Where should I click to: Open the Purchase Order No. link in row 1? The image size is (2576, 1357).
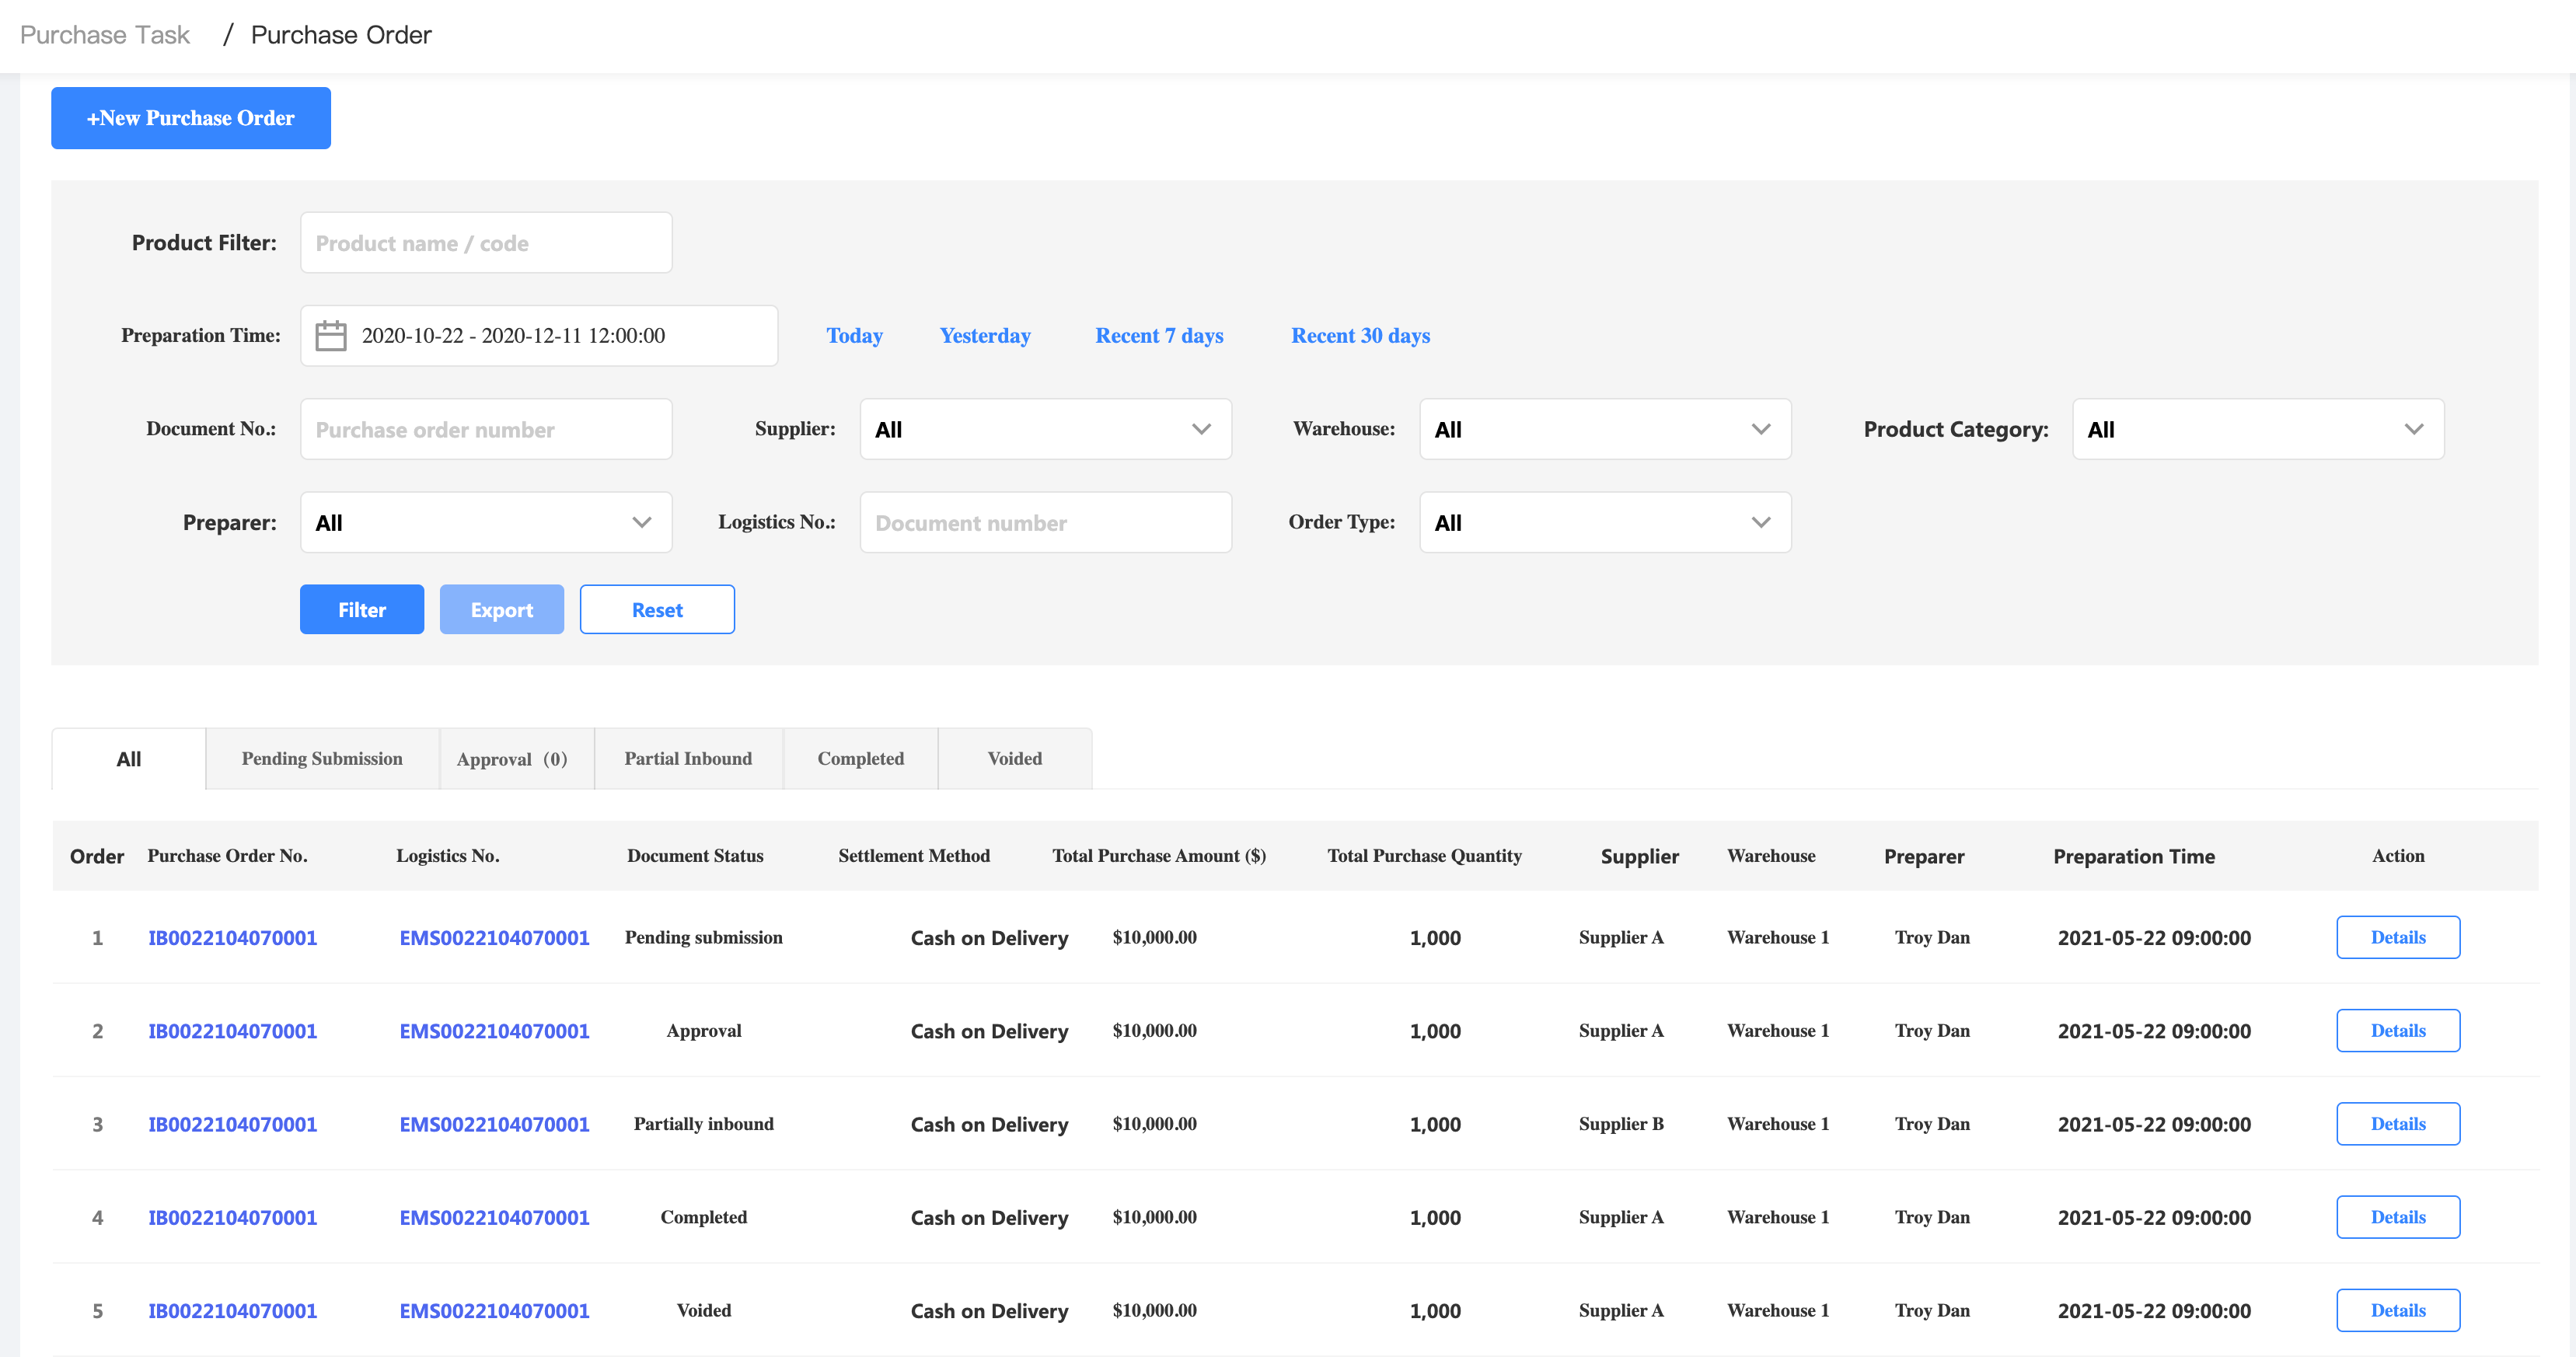pos(233,938)
